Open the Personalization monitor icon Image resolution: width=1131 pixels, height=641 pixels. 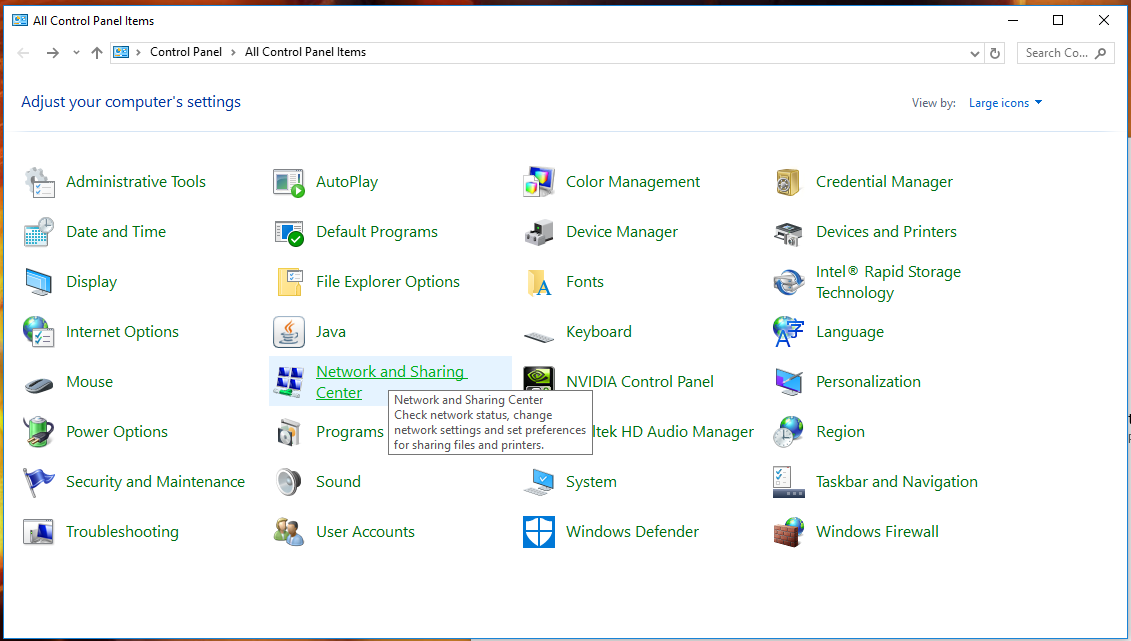pyautogui.click(x=788, y=381)
